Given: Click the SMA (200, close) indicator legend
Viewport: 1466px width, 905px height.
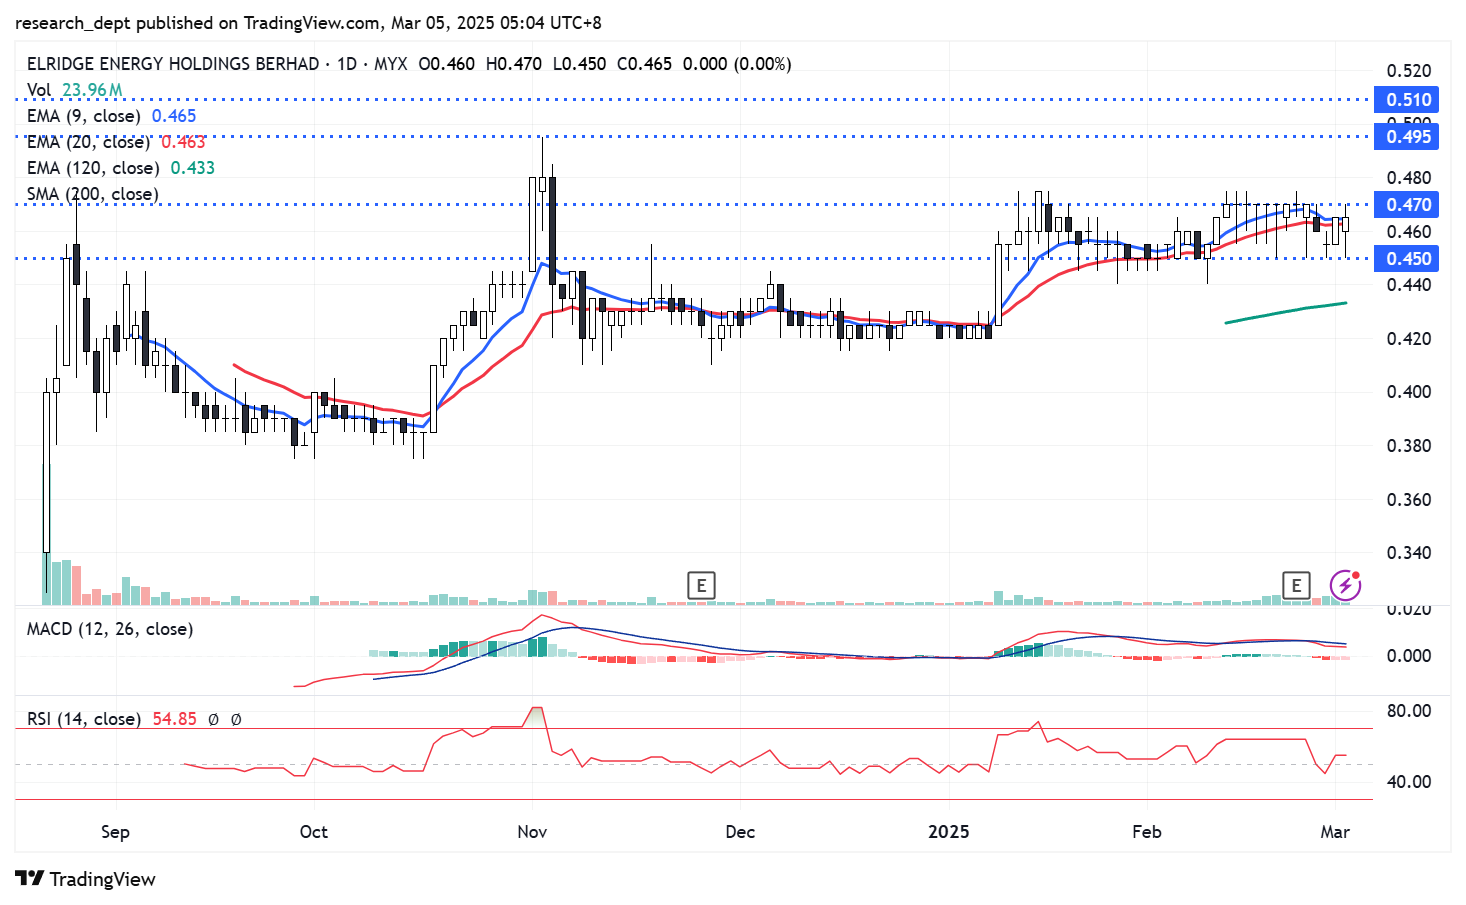Looking at the screenshot, I should point(93,194).
